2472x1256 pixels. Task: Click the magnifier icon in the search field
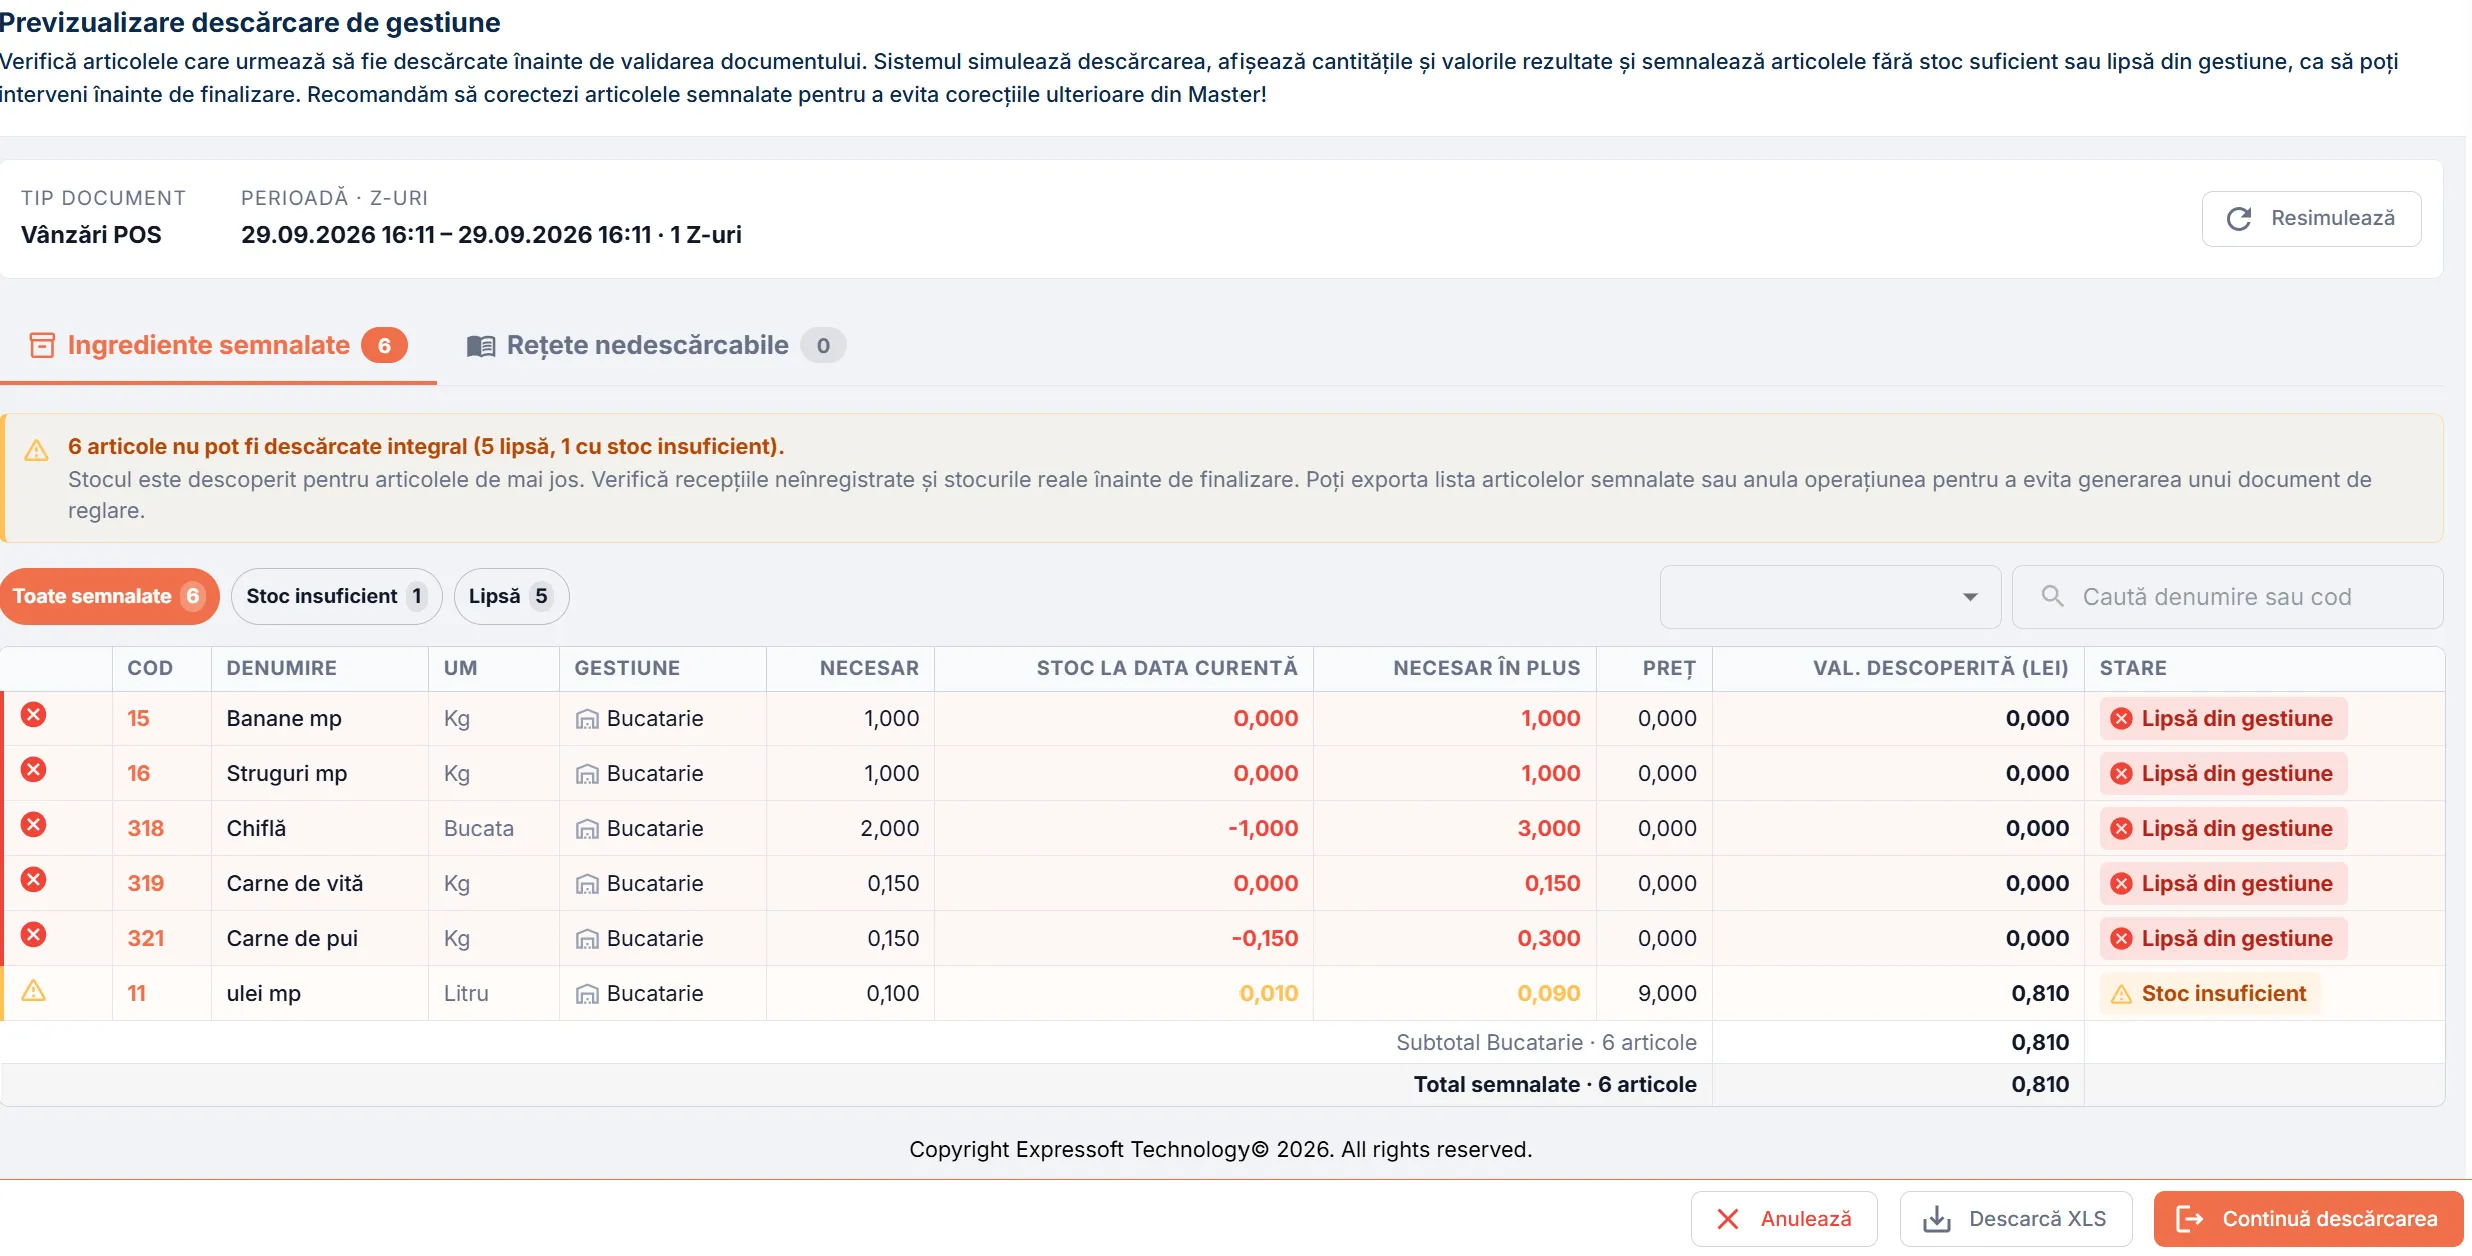click(x=2052, y=596)
